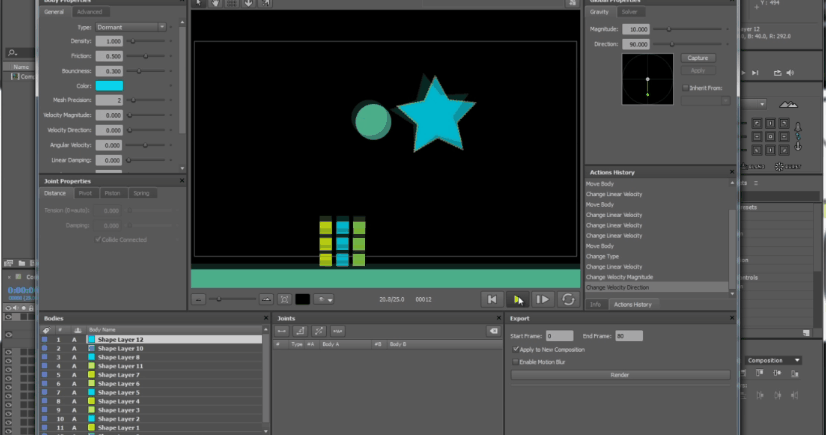Click the zoom out button below the preview
Viewport: 826px width, 435px height.
(198, 300)
